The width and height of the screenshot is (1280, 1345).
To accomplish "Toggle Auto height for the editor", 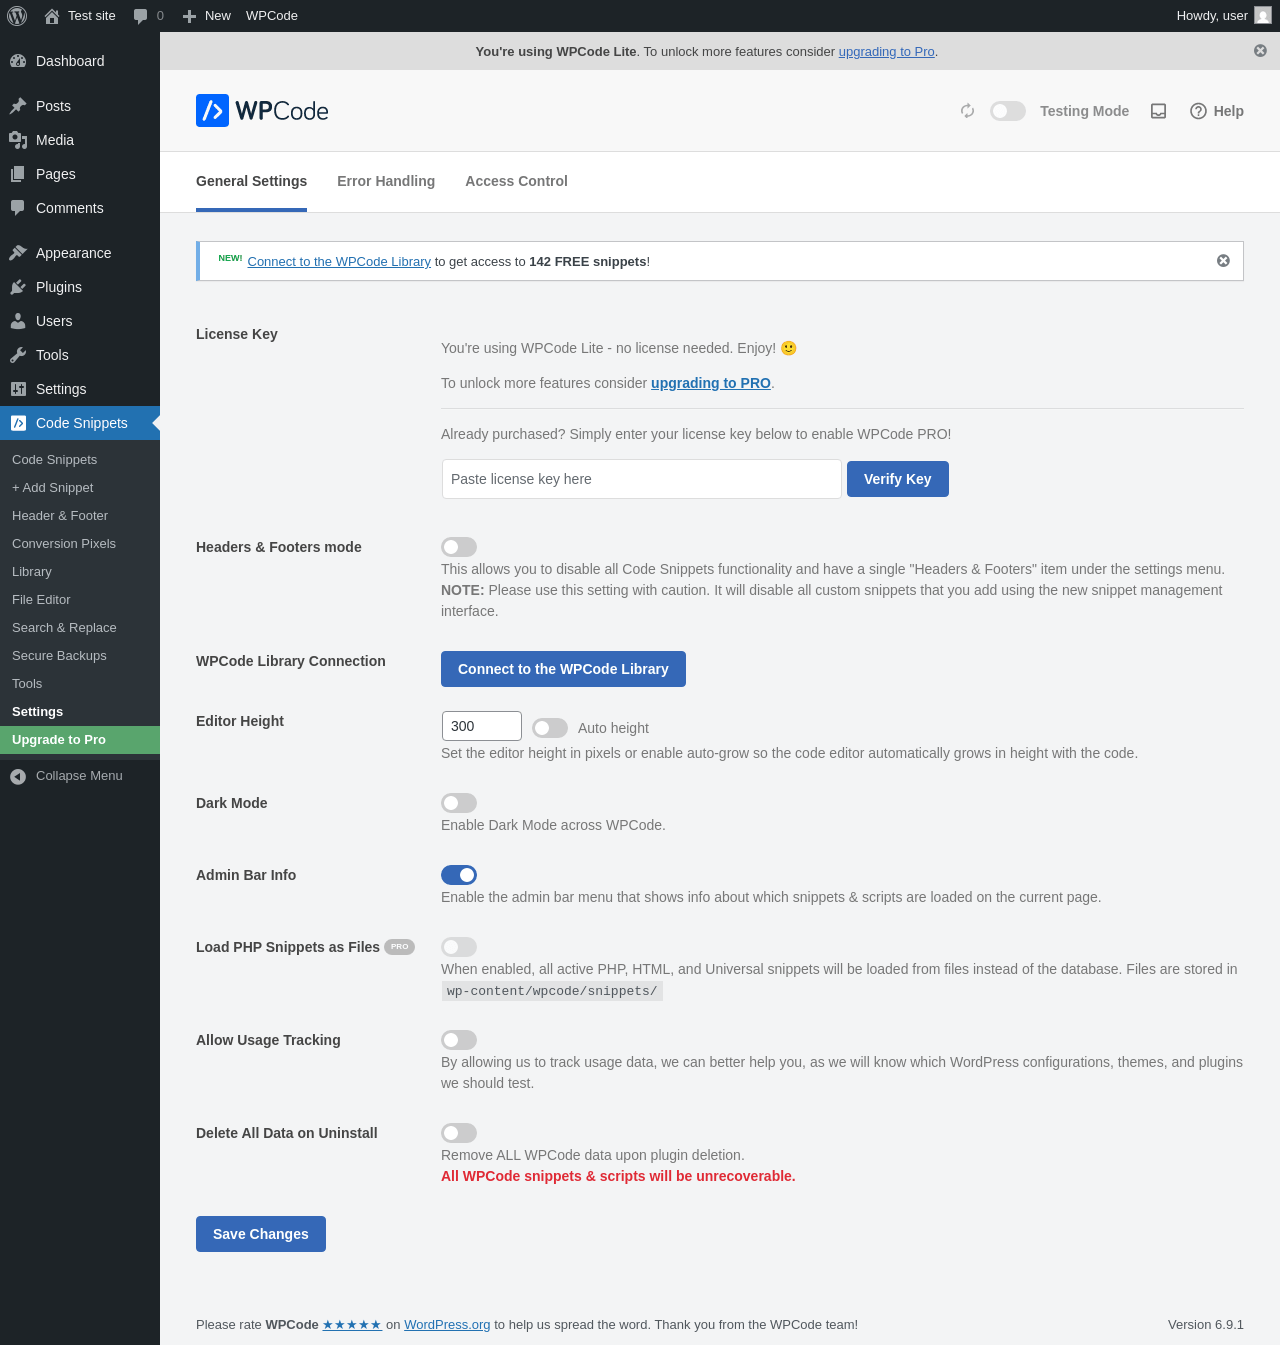I will 550,728.
